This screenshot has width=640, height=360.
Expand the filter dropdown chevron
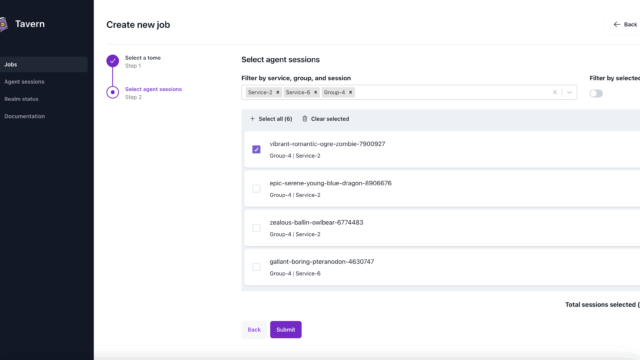[569, 92]
